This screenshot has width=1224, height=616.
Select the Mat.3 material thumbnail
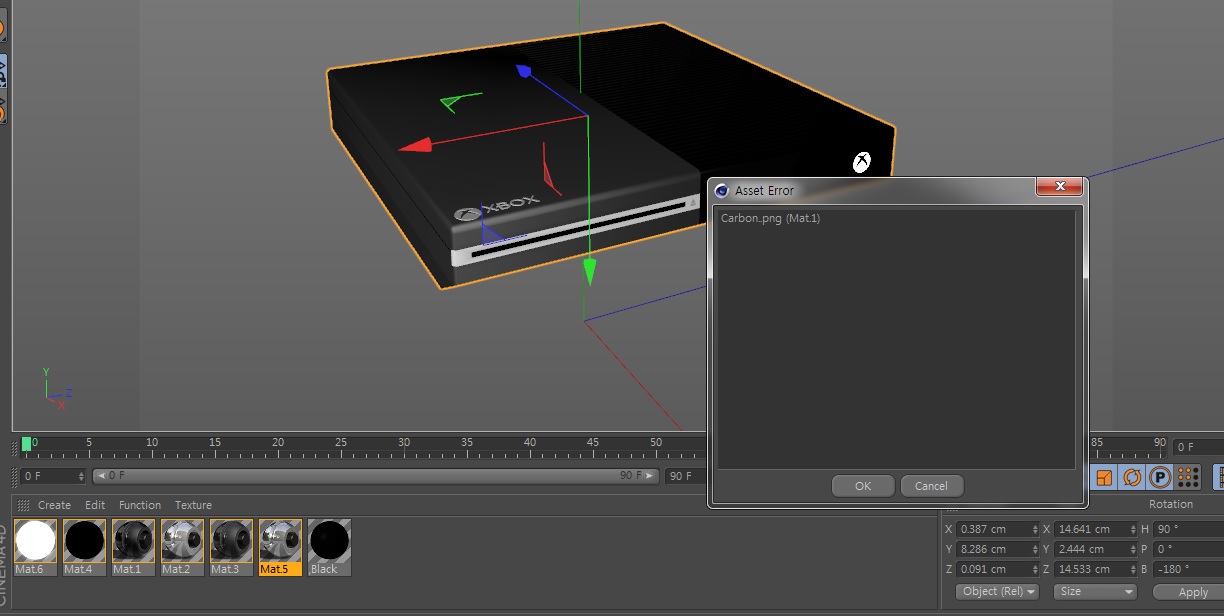point(231,546)
